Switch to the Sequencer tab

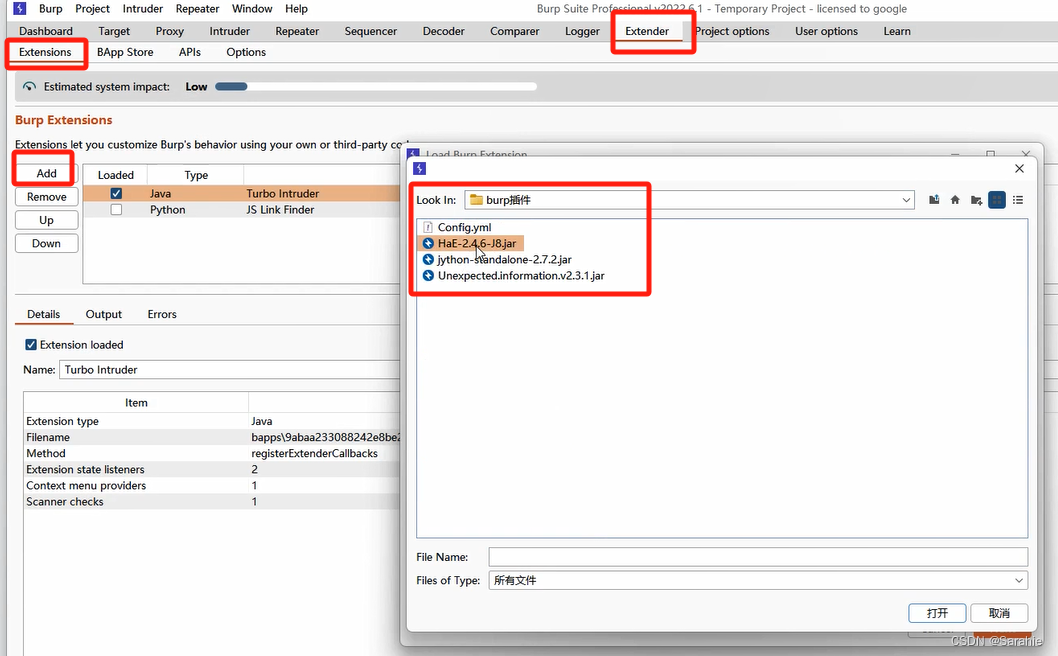coord(370,31)
